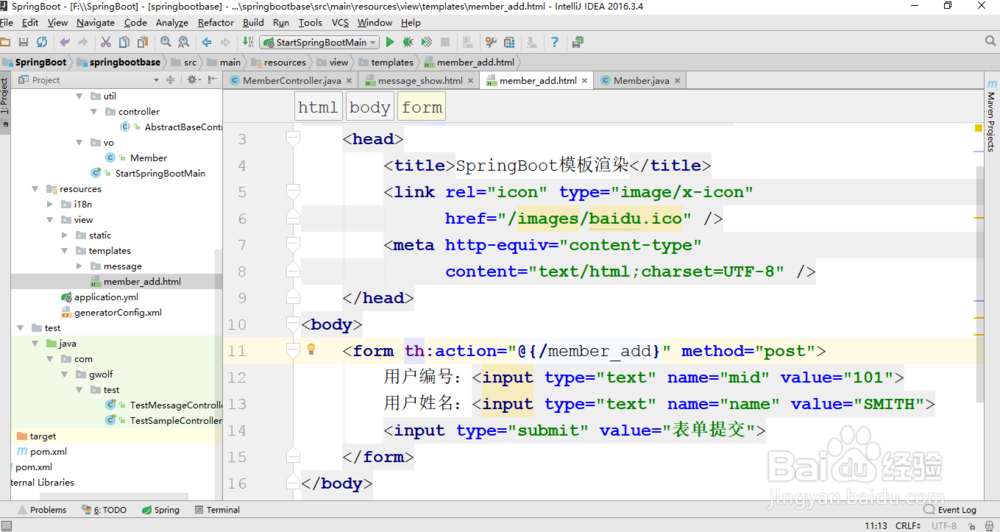Select application.yml in the project tree

point(99,297)
